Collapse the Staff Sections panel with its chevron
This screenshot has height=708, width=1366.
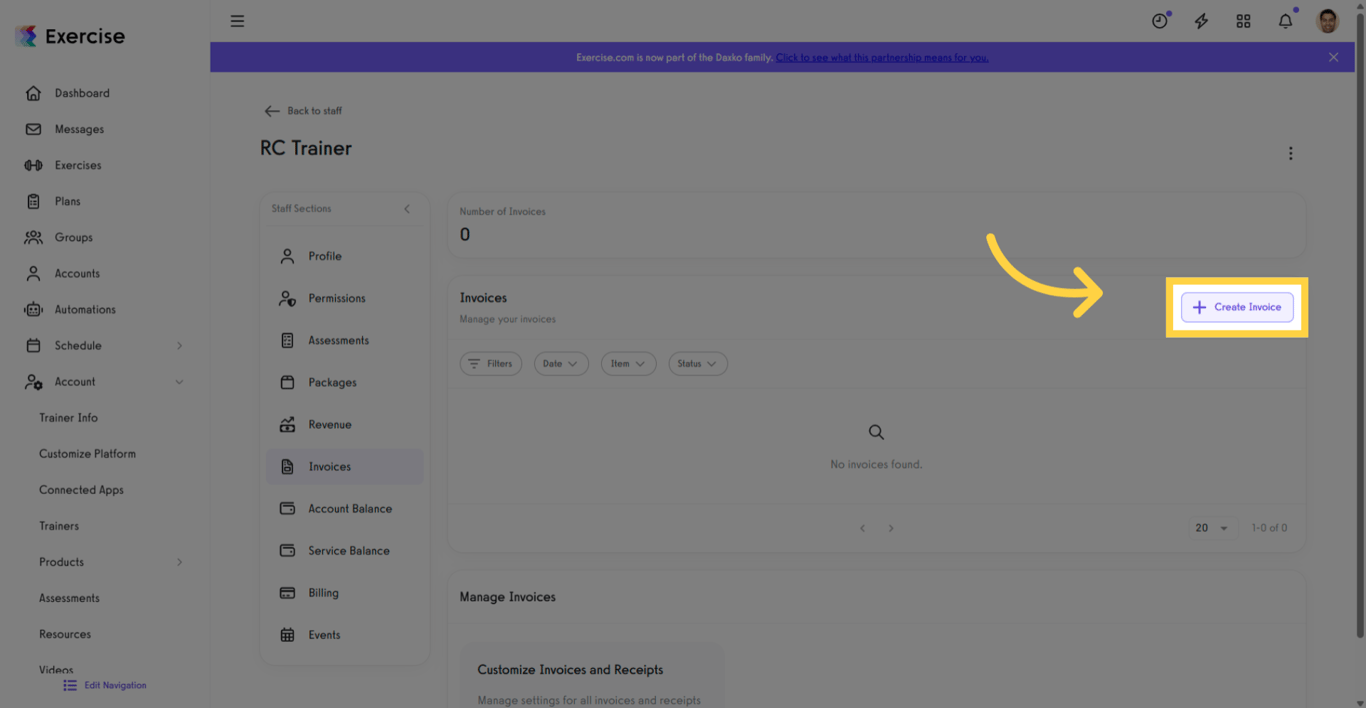click(407, 209)
